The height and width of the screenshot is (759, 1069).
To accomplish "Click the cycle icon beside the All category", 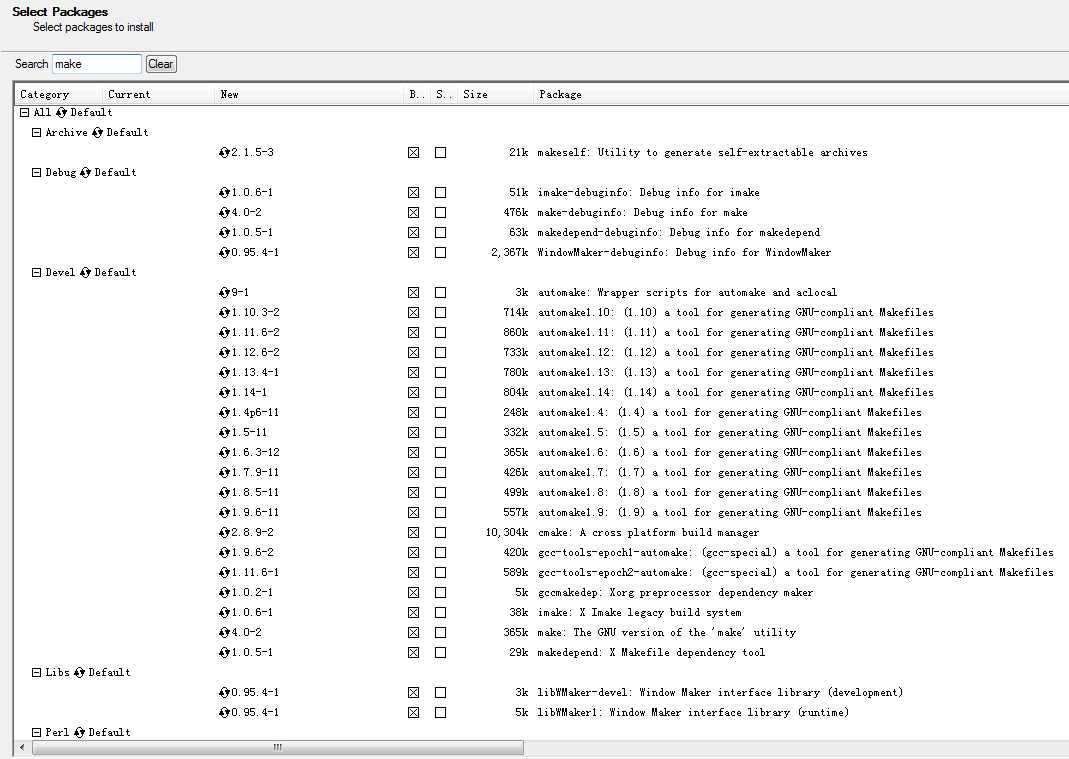I will pos(61,112).
